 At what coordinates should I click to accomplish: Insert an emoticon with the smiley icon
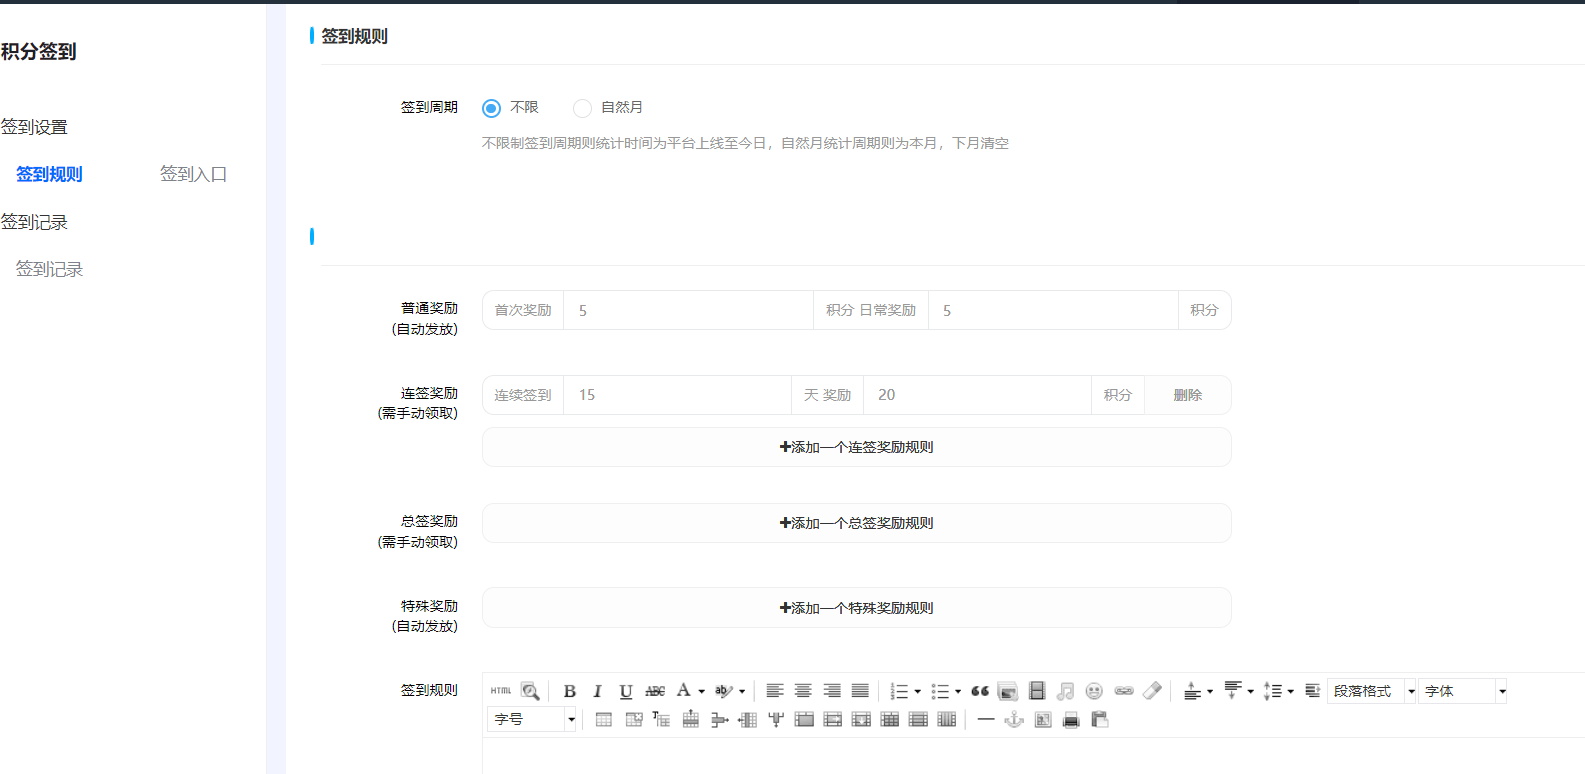tap(1094, 691)
